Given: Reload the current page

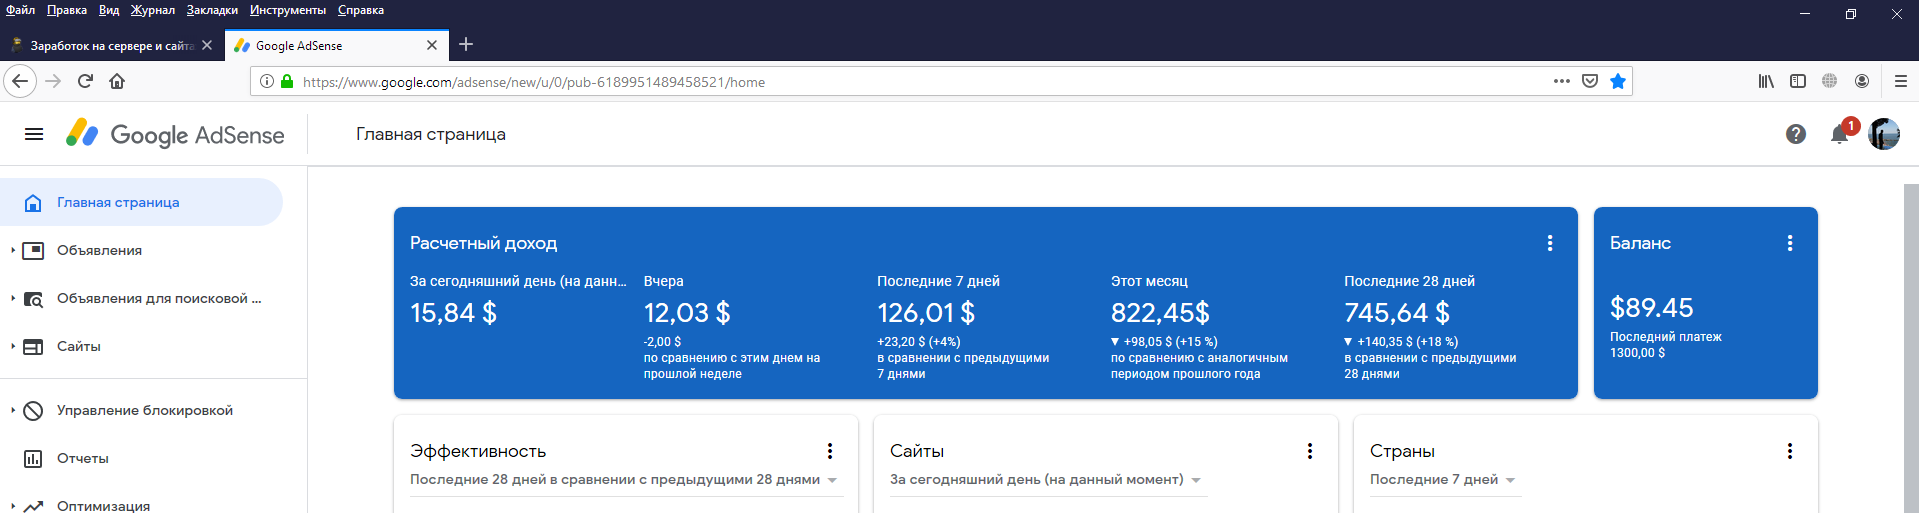Looking at the screenshot, I should point(85,81).
